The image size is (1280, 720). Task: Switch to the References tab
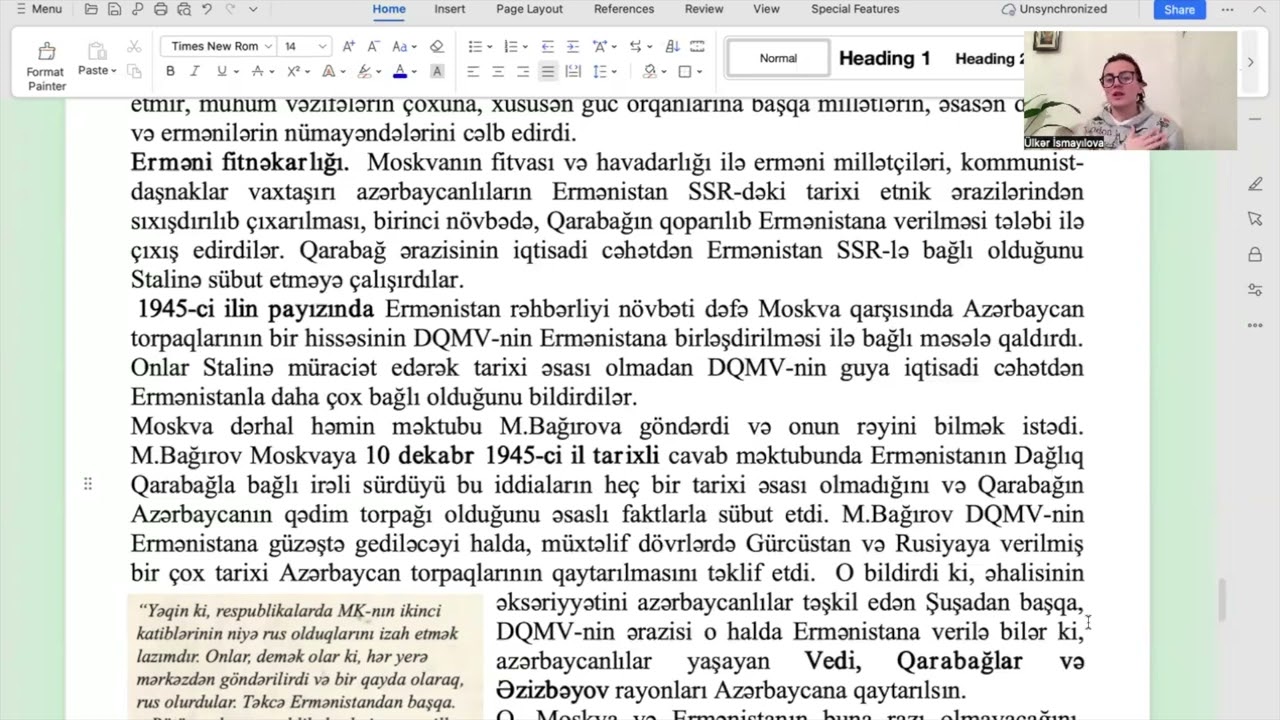[x=625, y=9]
